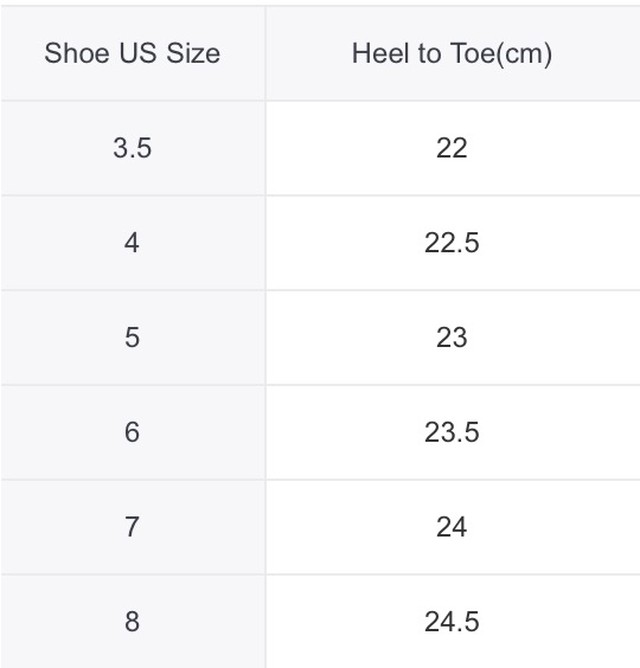The image size is (640, 668).
Task: Click the word Shoe in header
Action: click(77, 53)
